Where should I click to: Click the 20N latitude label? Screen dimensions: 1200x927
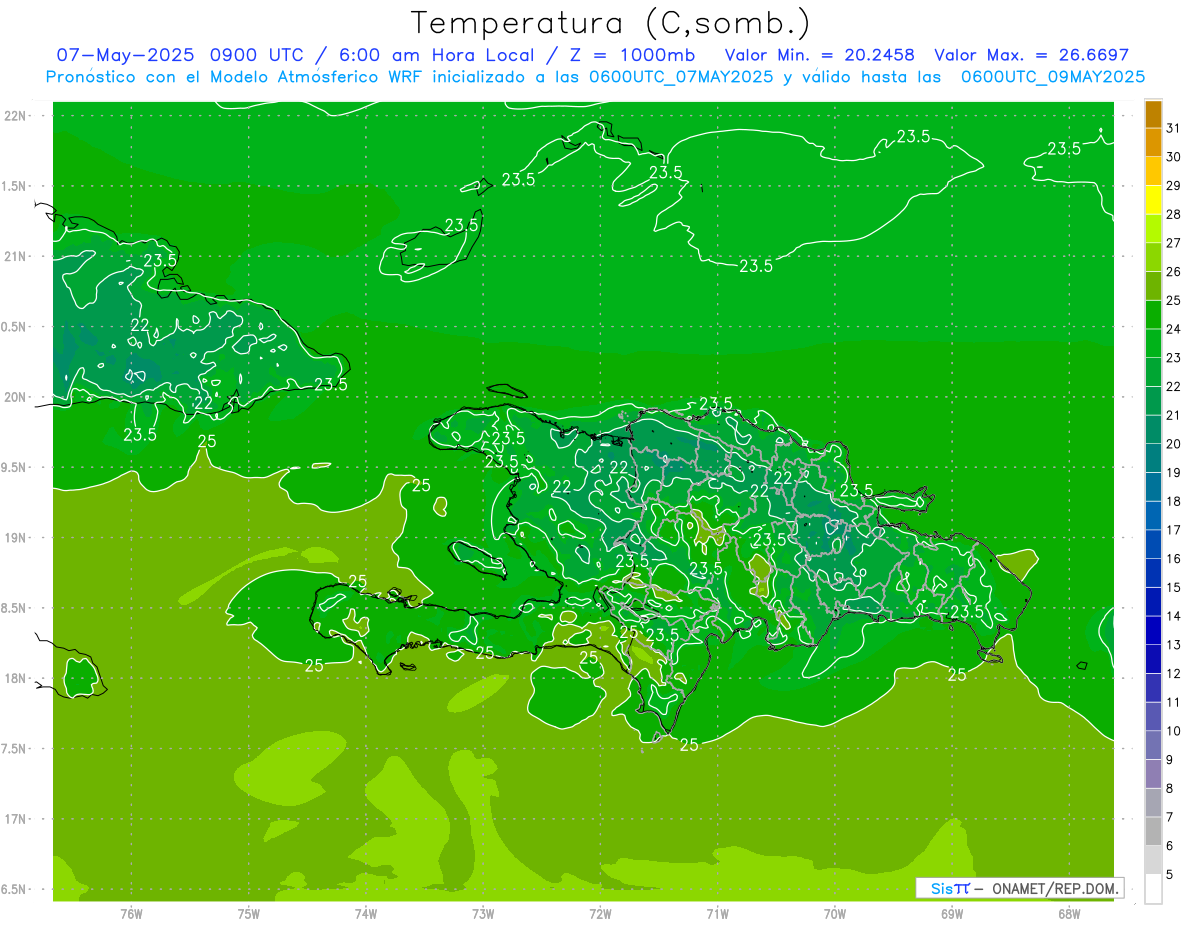tap(16, 397)
